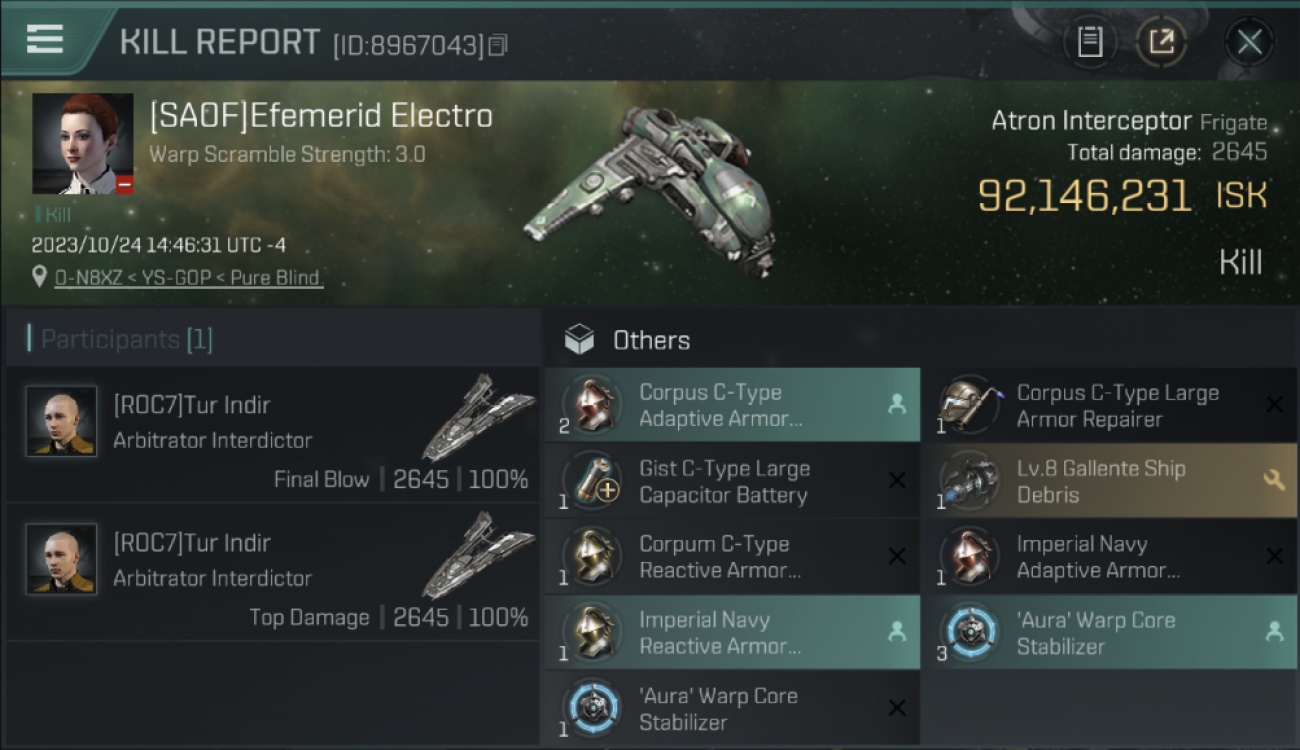
Task: Select Corpus C-Type Large Armor Repairer icon
Action: click(x=968, y=405)
